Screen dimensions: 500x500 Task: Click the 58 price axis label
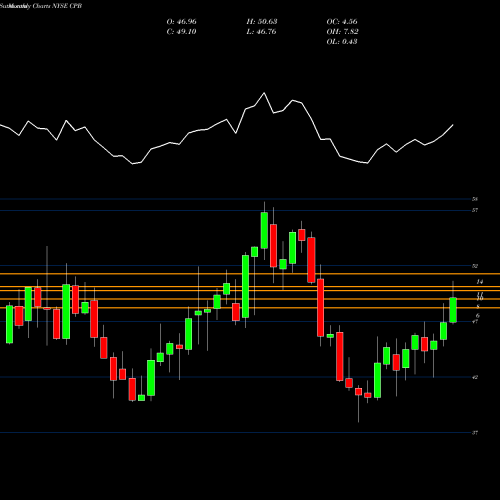[x=475, y=199]
